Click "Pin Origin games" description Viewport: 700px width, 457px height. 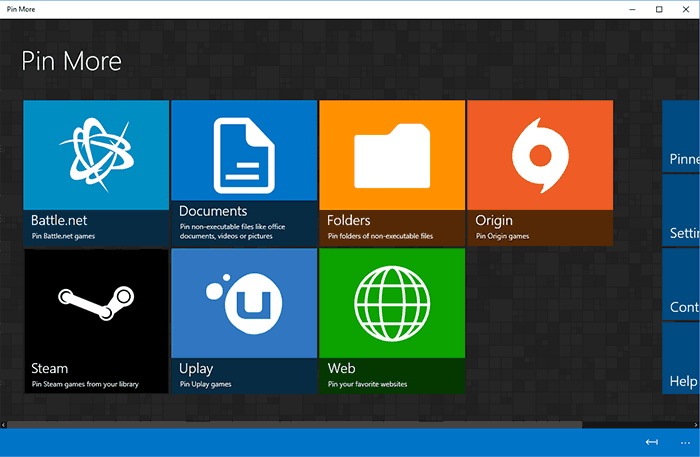coord(502,236)
